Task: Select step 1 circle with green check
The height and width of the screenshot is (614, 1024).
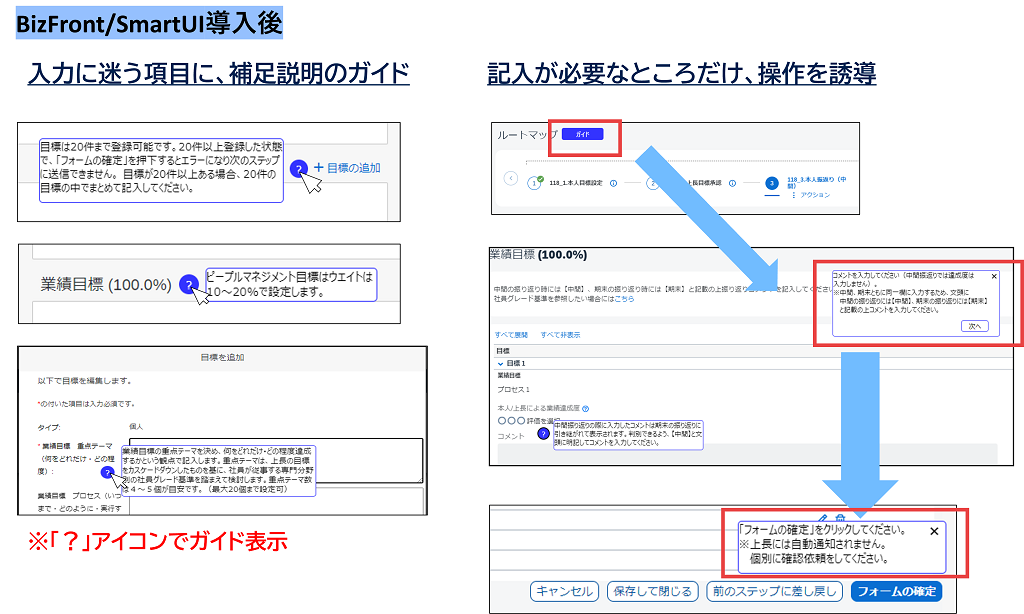Action: coord(534,184)
